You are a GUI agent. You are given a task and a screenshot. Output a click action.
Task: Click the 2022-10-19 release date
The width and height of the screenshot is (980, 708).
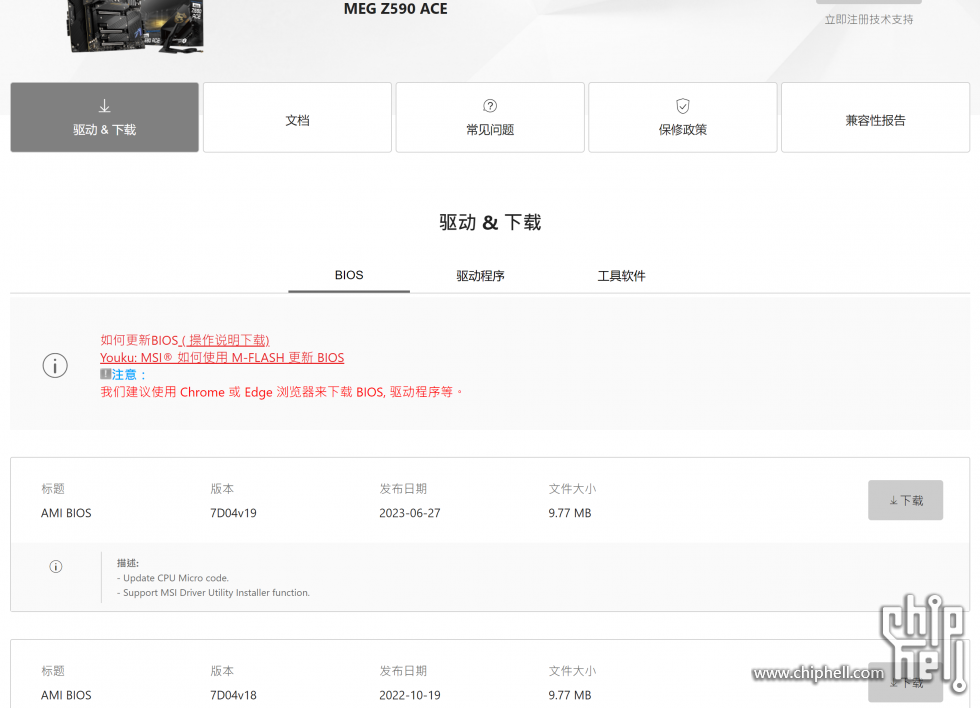[x=410, y=695]
